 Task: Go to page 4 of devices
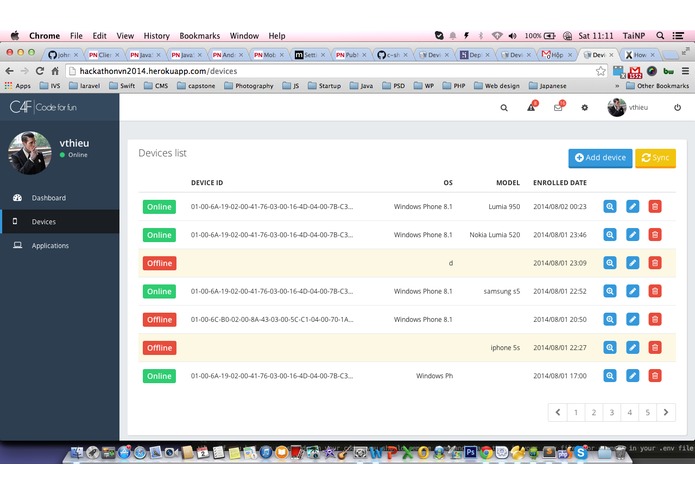(x=630, y=412)
